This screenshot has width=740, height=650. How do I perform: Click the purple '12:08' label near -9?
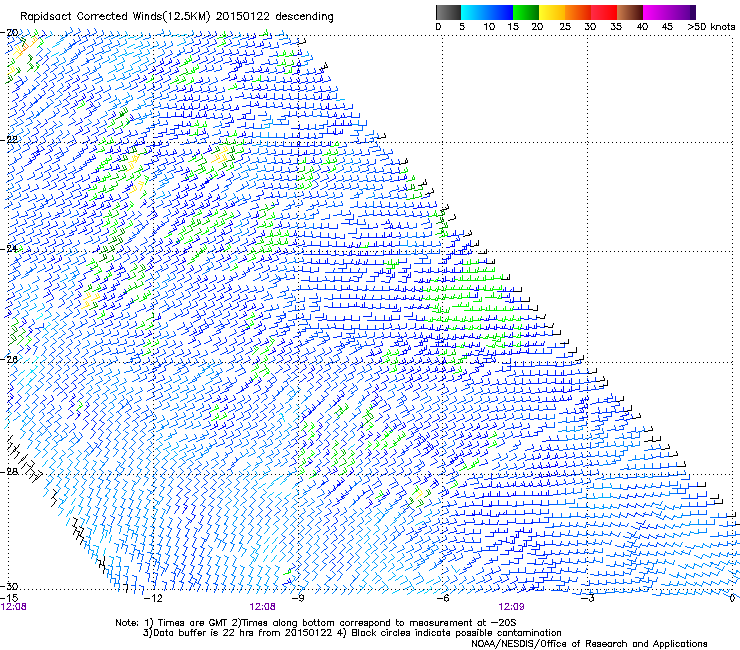262,607
